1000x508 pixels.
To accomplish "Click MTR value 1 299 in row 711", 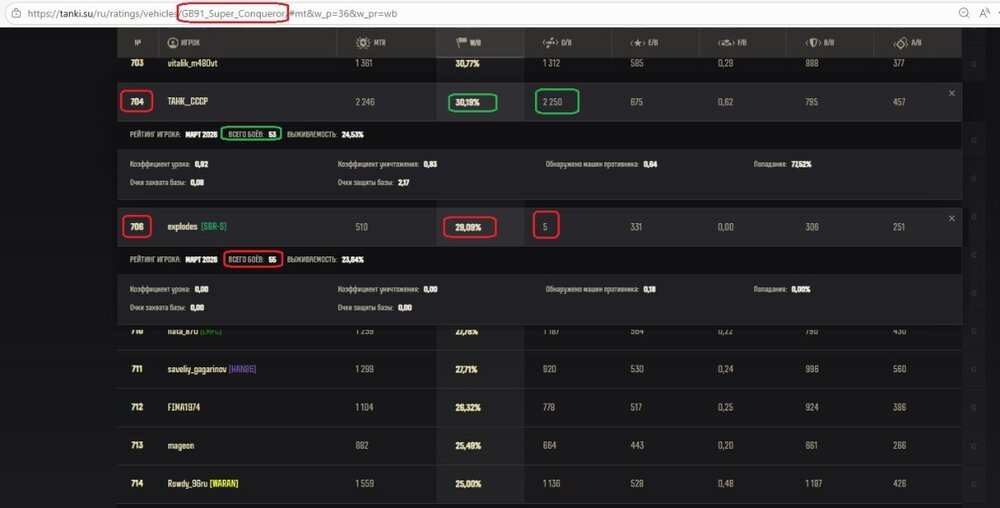I will 364,369.
